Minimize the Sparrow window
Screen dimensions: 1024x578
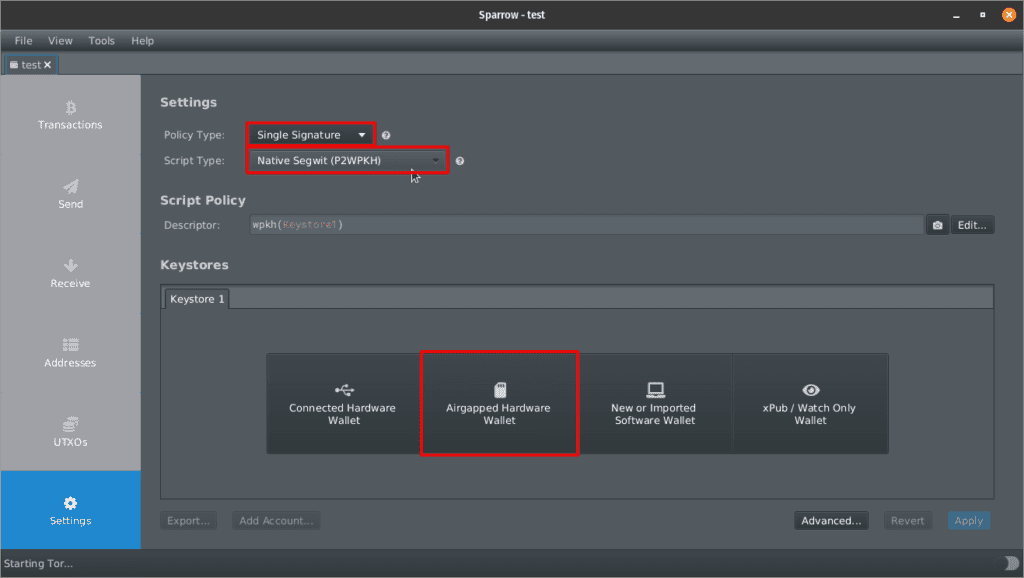click(x=956, y=15)
